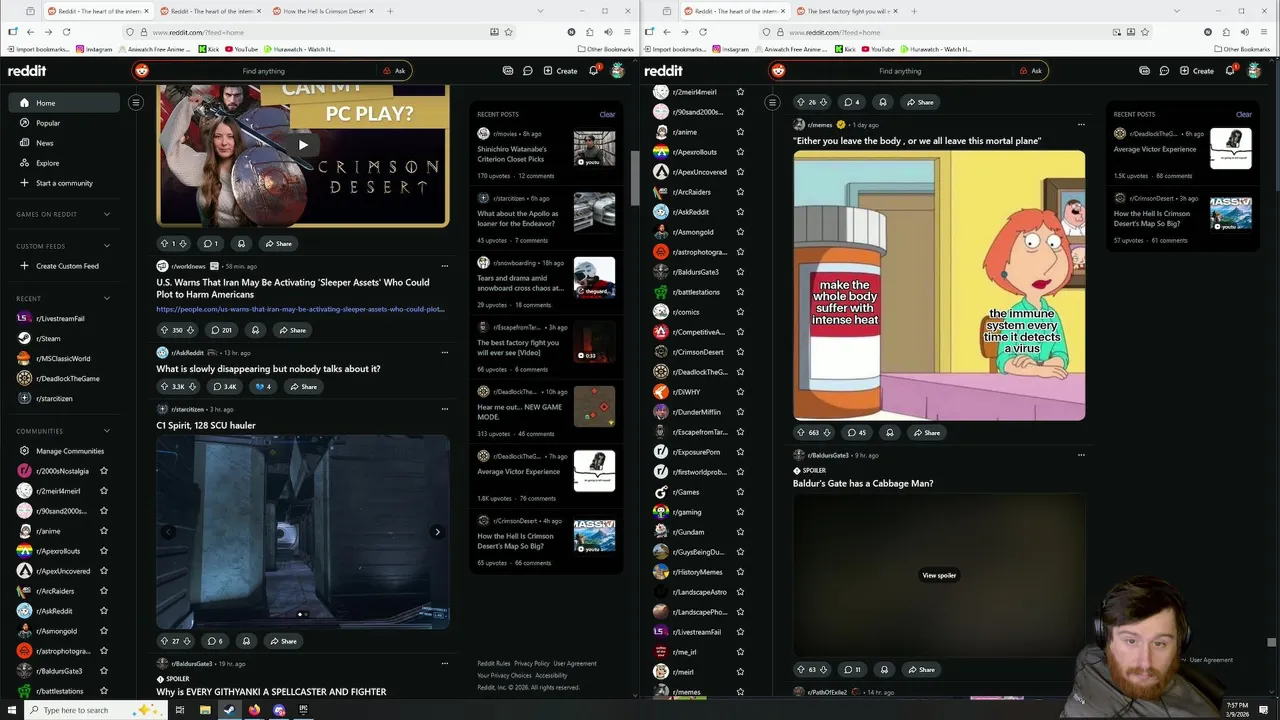Screen dimensions: 1280x720
Task: Open overflow menu on Cabbage Man post
Action: point(1081,455)
